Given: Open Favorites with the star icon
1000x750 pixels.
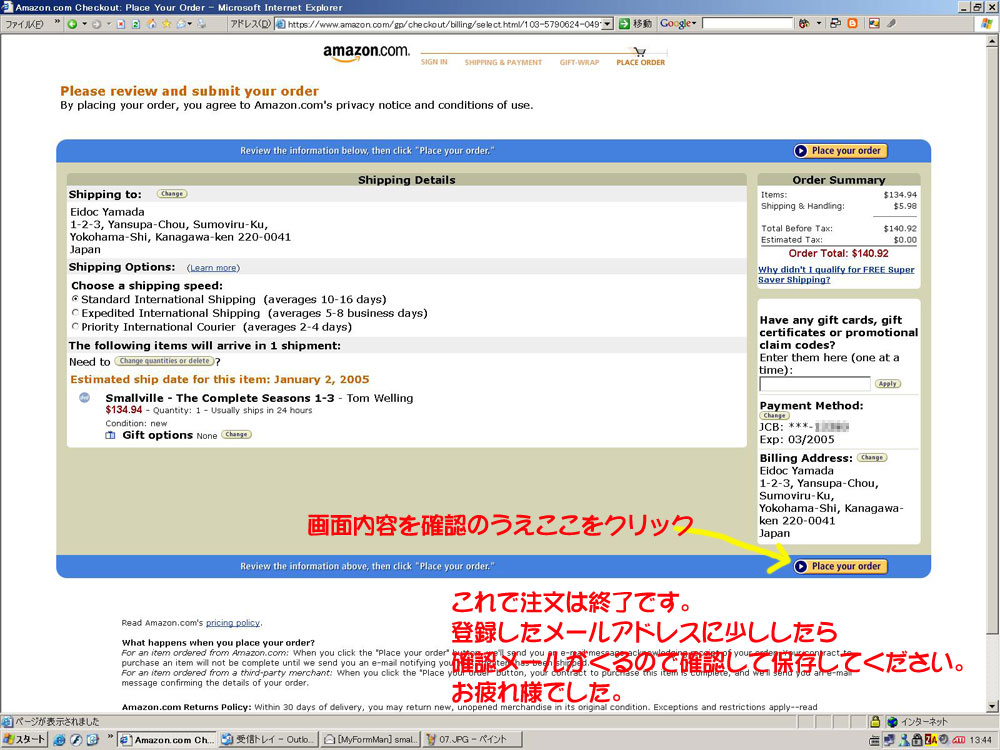Looking at the screenshot, I should pyautogui.click(x=166, y=24).
